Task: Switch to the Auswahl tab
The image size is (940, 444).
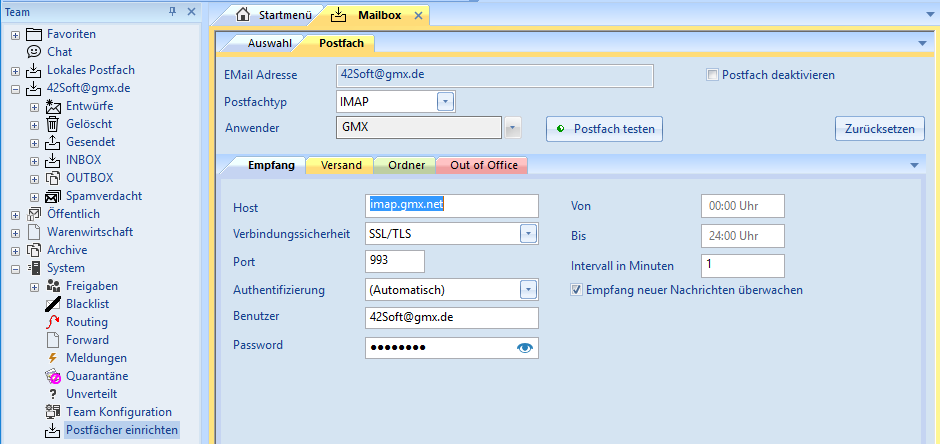Action: coord(269,43)
